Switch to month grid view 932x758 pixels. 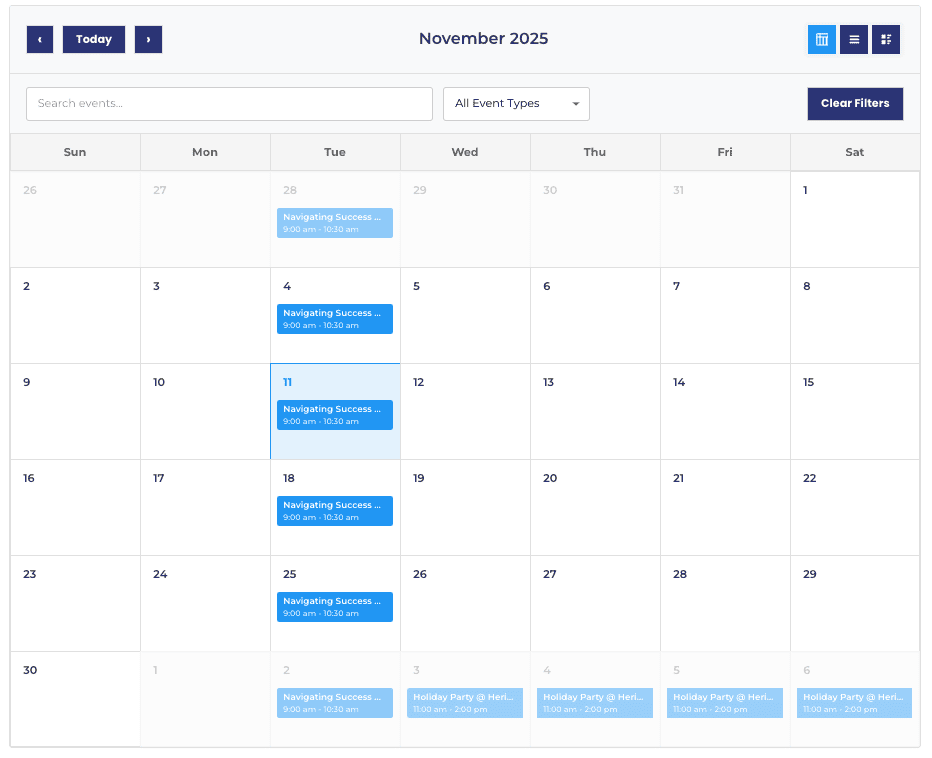[x=822, y=40]
